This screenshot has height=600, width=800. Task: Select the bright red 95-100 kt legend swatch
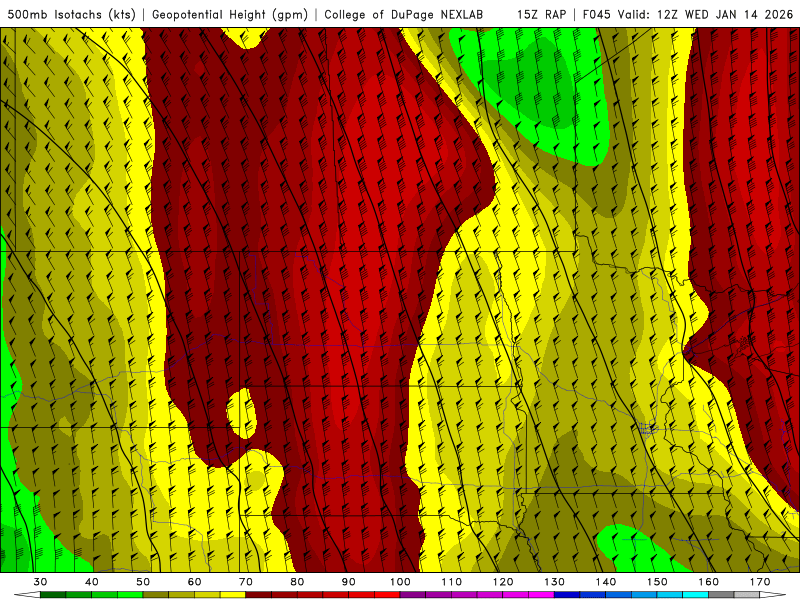tap(387, 595)
